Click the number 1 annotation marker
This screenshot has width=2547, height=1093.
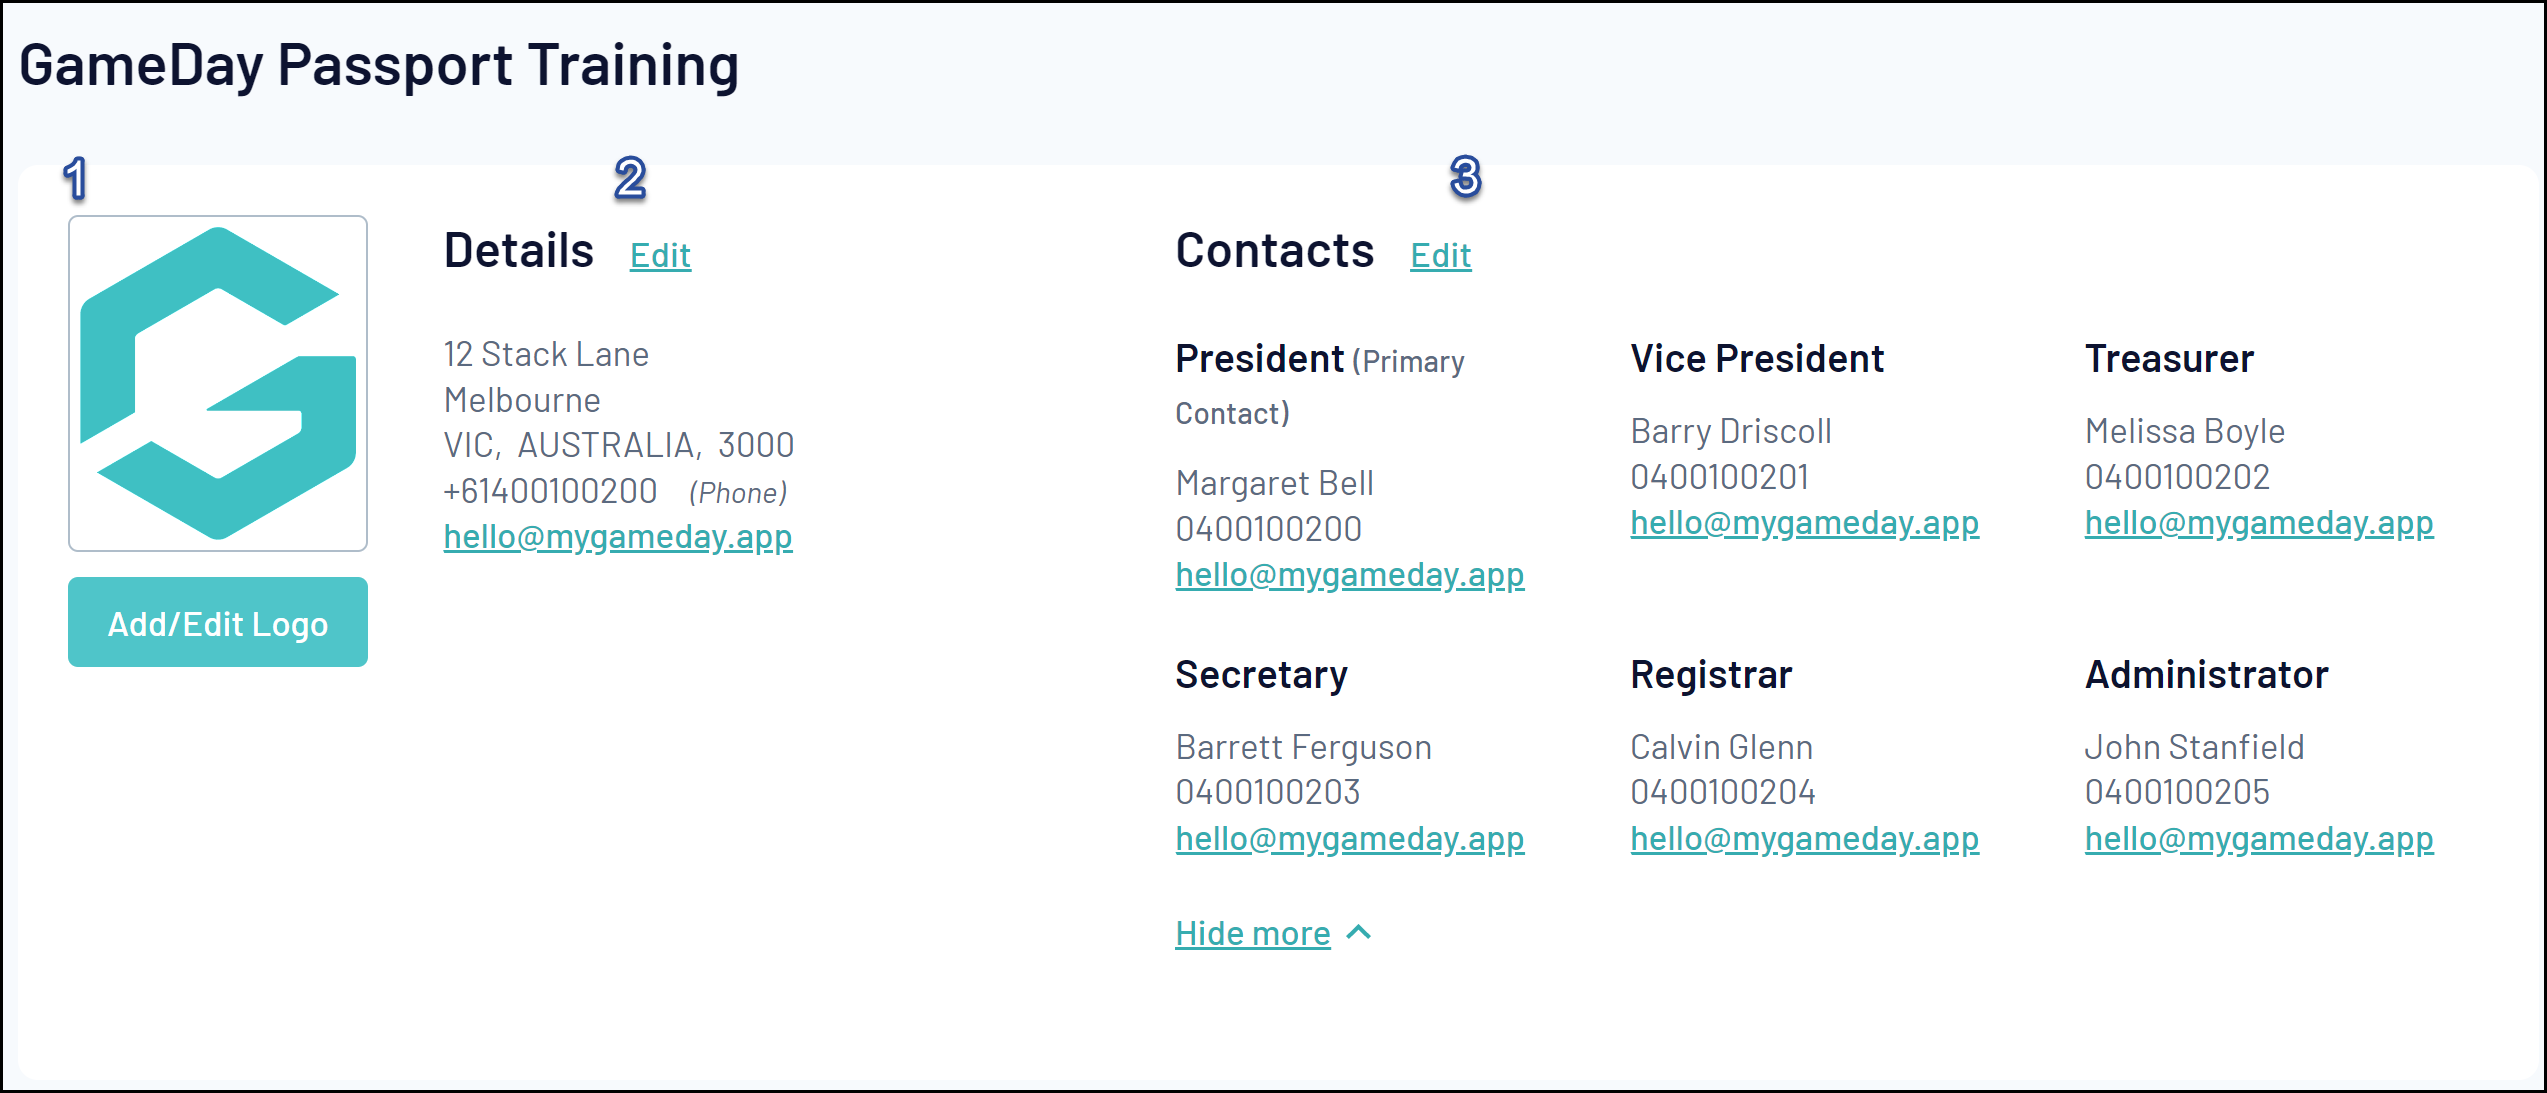pos(76,179)
